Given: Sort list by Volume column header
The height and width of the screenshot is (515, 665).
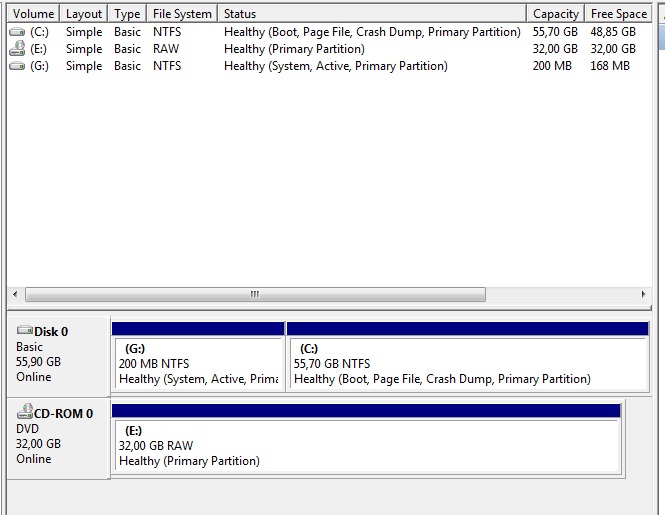Looking at the screenshot, I should point(34,14).
